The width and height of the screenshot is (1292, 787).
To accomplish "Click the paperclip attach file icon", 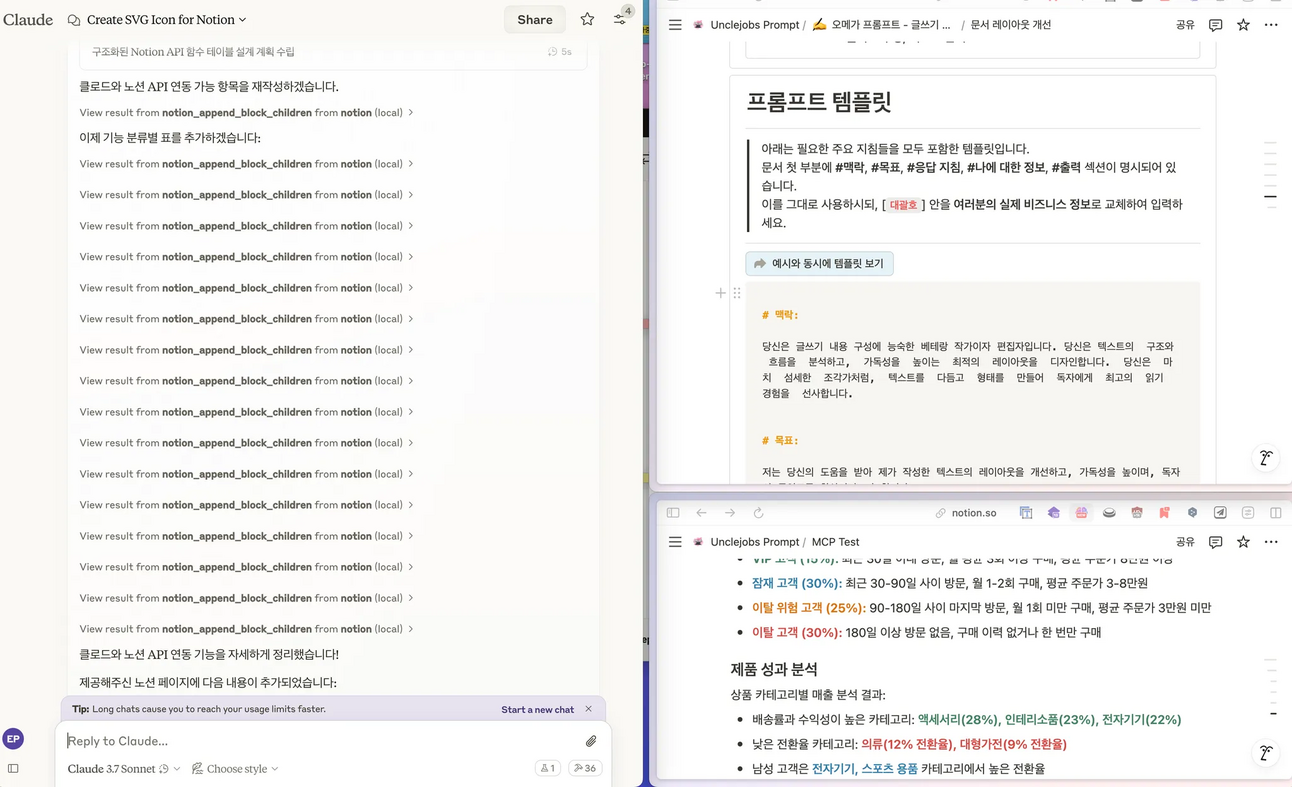I will click(x=591, y=741).
